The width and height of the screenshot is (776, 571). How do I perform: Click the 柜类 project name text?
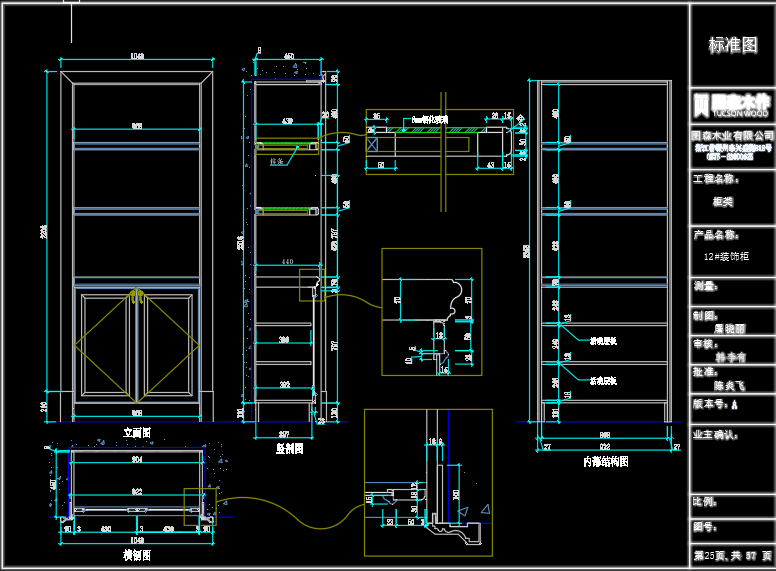[722, 201]
